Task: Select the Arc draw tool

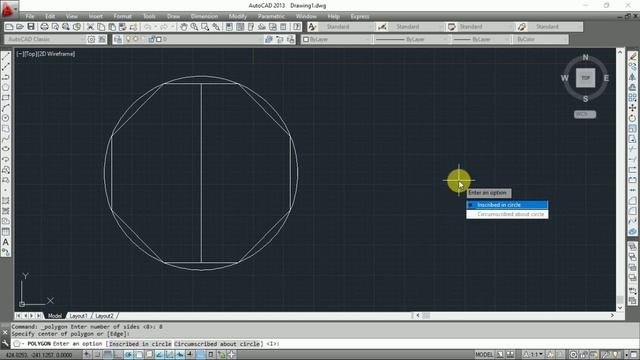Action: tap(6, 108)
